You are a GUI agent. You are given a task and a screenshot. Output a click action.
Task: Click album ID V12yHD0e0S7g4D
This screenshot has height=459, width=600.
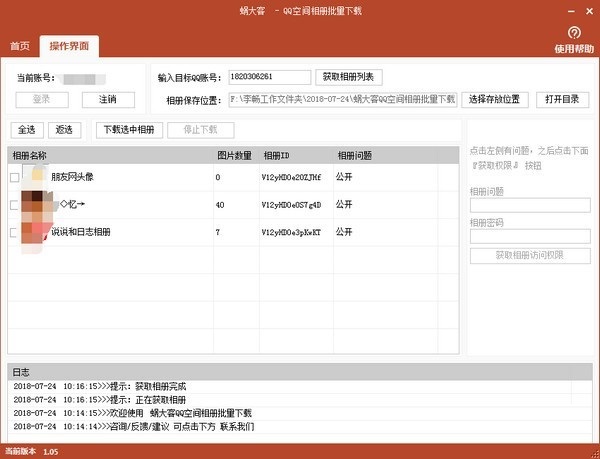[292, 205]
